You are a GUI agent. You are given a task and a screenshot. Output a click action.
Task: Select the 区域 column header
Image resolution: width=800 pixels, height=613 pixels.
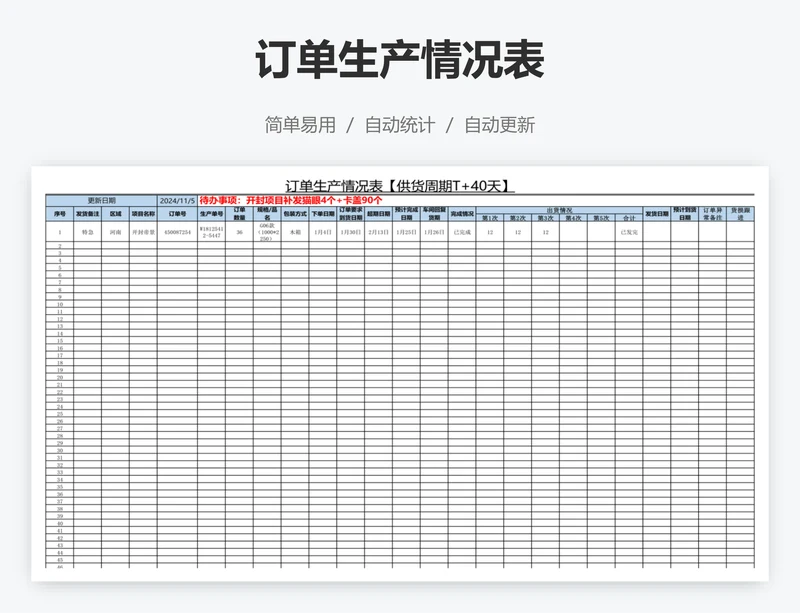pyautogui.click(x=115, y=214)
